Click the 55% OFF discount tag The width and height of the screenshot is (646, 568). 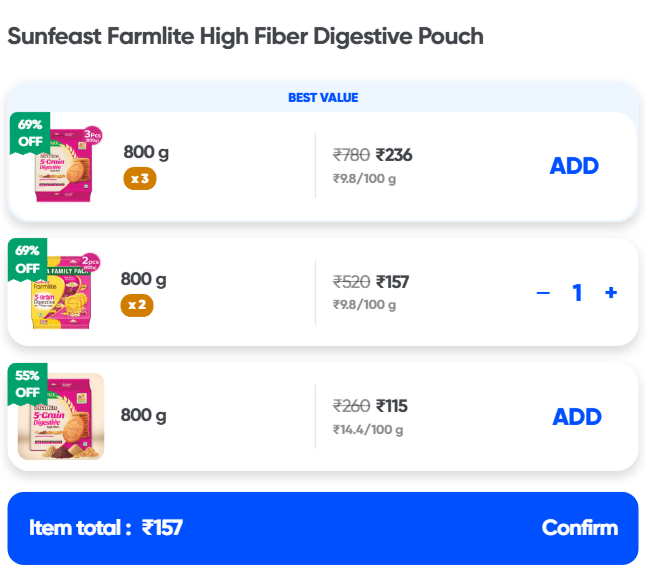pos(27,384)
